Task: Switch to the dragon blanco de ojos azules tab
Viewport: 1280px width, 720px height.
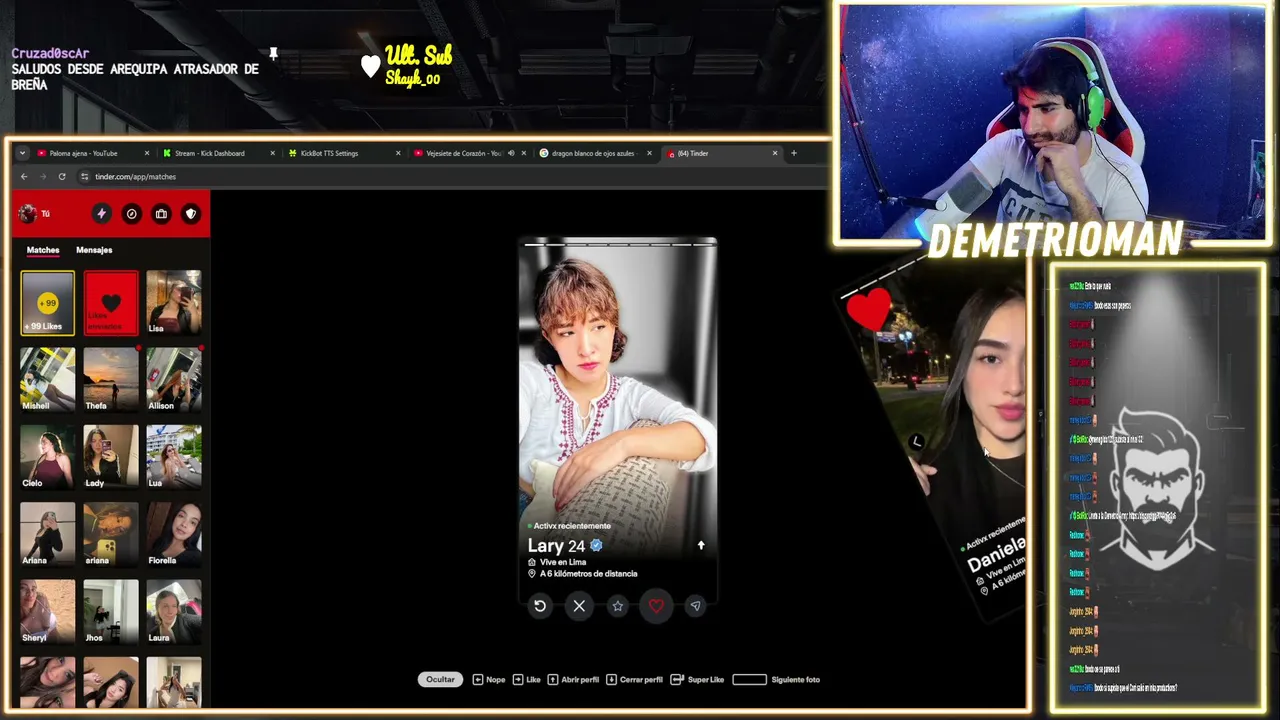Action: (595, 153)
